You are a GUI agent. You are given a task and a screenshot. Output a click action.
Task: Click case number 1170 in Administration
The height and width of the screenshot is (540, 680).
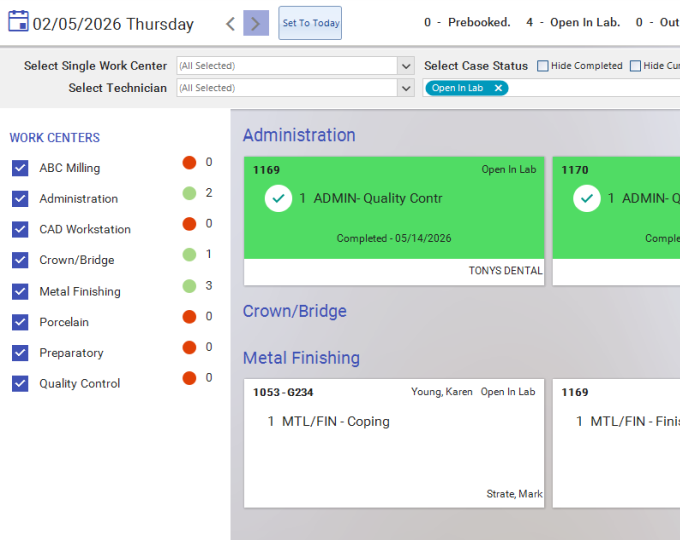point(575,170)
